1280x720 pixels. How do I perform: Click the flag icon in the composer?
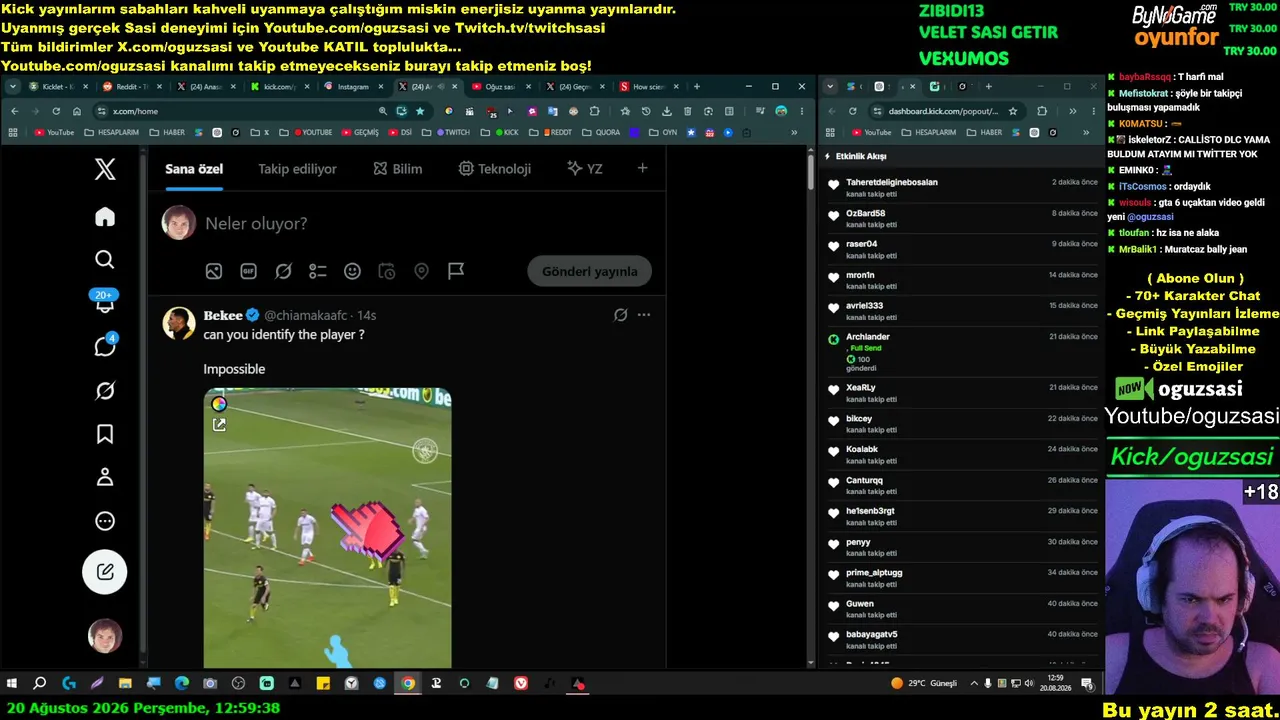click(456, 271)
